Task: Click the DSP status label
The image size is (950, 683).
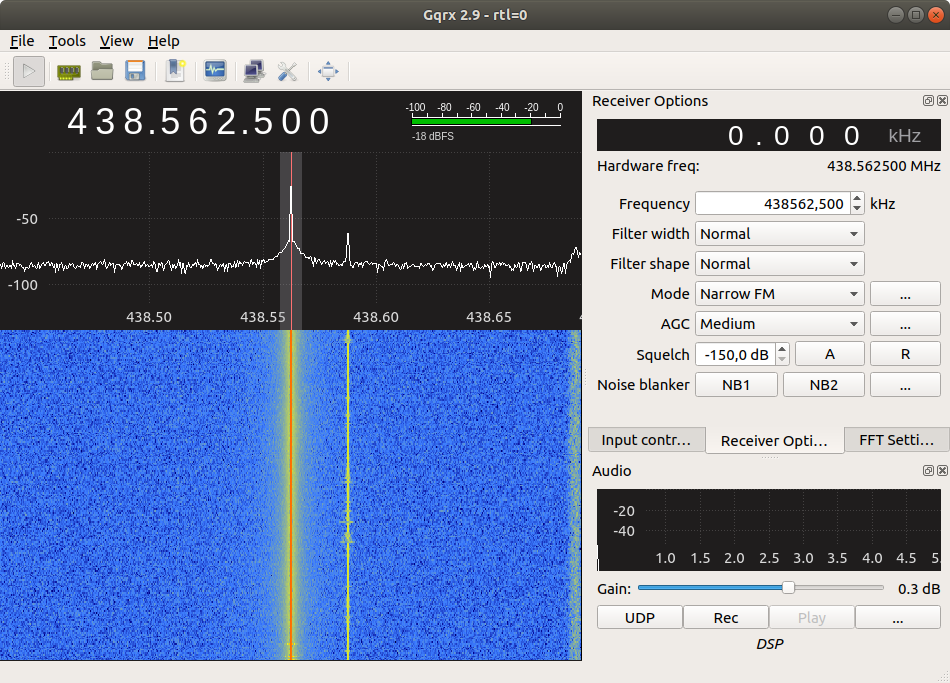Action: coord(769,644)
